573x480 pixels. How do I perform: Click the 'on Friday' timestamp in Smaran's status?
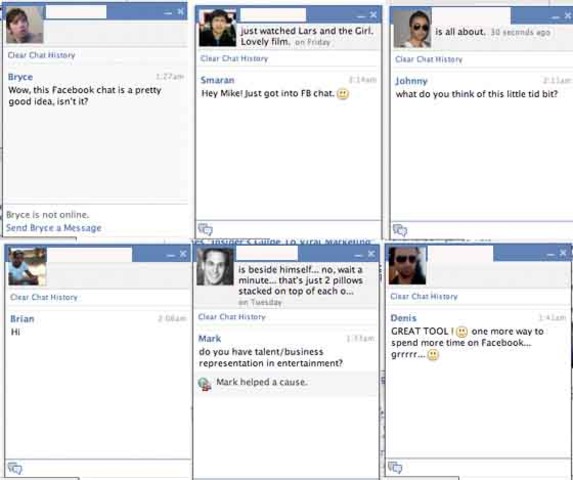click(312, 43)
